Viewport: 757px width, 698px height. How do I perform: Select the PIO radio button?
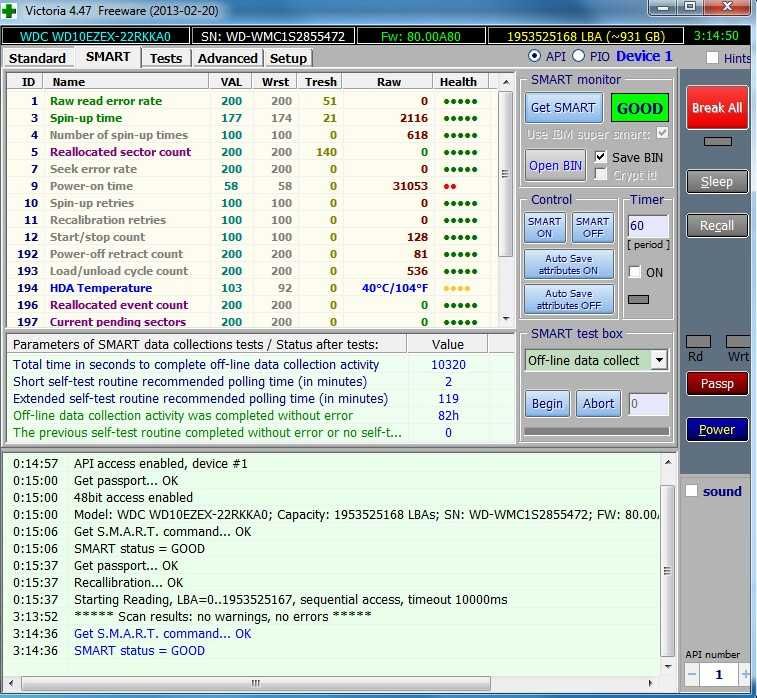coord(578,56)
